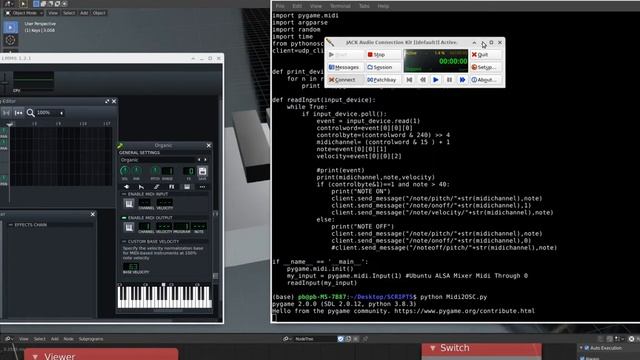Click MIDI output PROGRAM field
This screenshot has width=640, height=360.
pos(182,226)
